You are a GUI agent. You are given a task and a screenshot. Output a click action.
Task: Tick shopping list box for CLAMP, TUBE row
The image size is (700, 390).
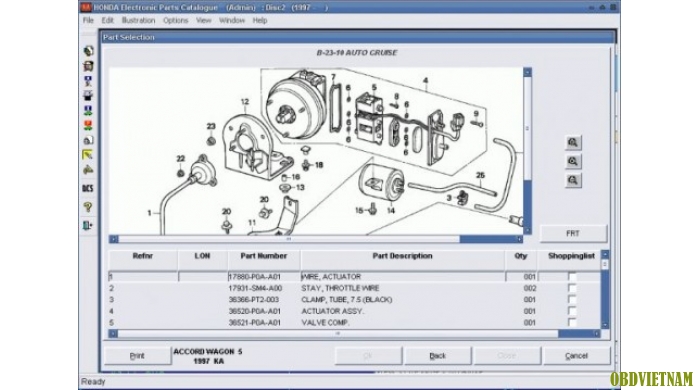(x=572, y=299)
